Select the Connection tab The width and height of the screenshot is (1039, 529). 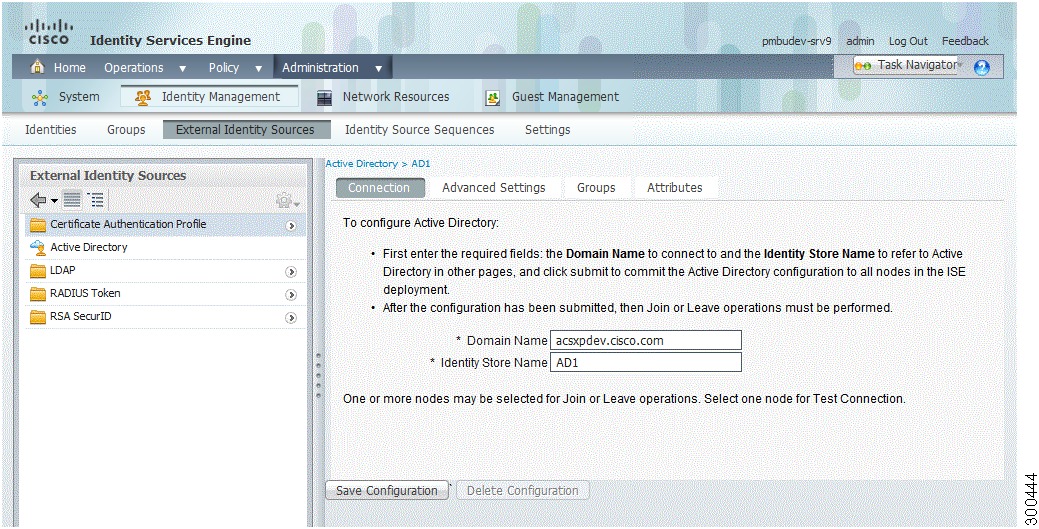(x=379, y=188)
